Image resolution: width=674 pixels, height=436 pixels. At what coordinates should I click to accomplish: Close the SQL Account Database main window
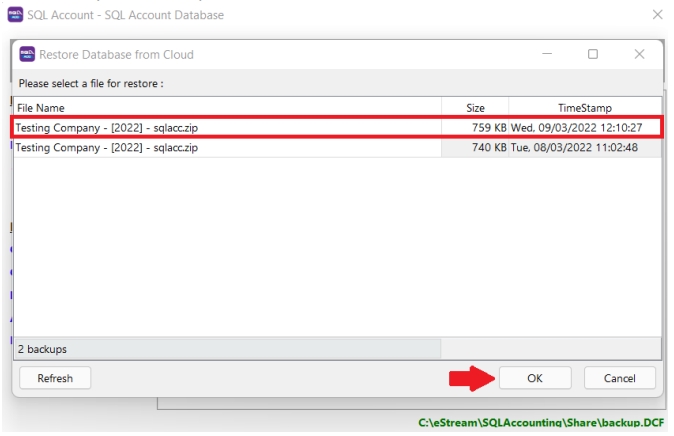(657, 15)
